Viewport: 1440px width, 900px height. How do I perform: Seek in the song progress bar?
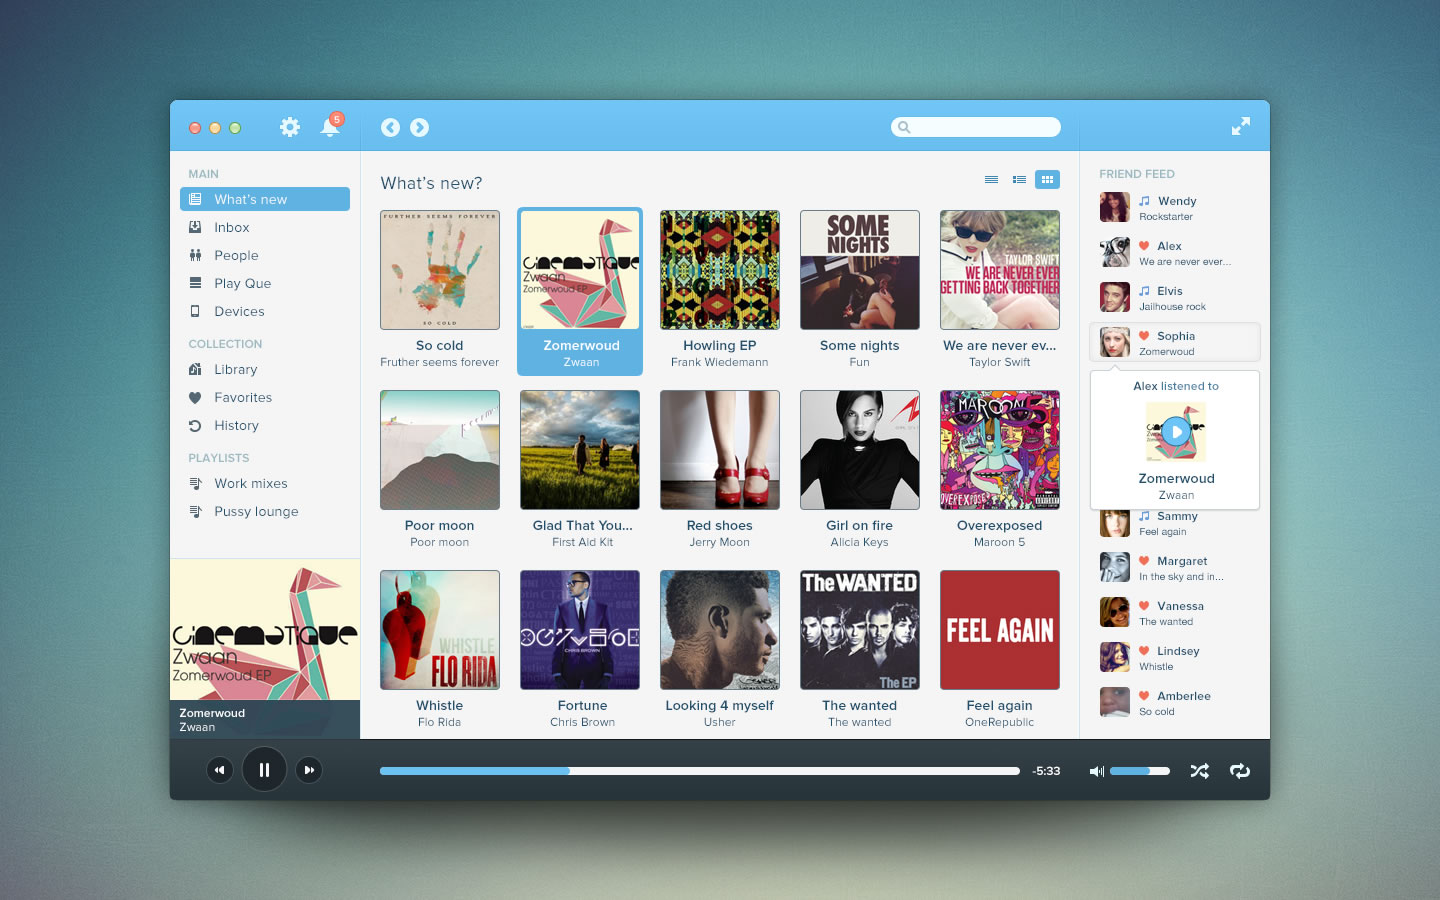point(700,771)
